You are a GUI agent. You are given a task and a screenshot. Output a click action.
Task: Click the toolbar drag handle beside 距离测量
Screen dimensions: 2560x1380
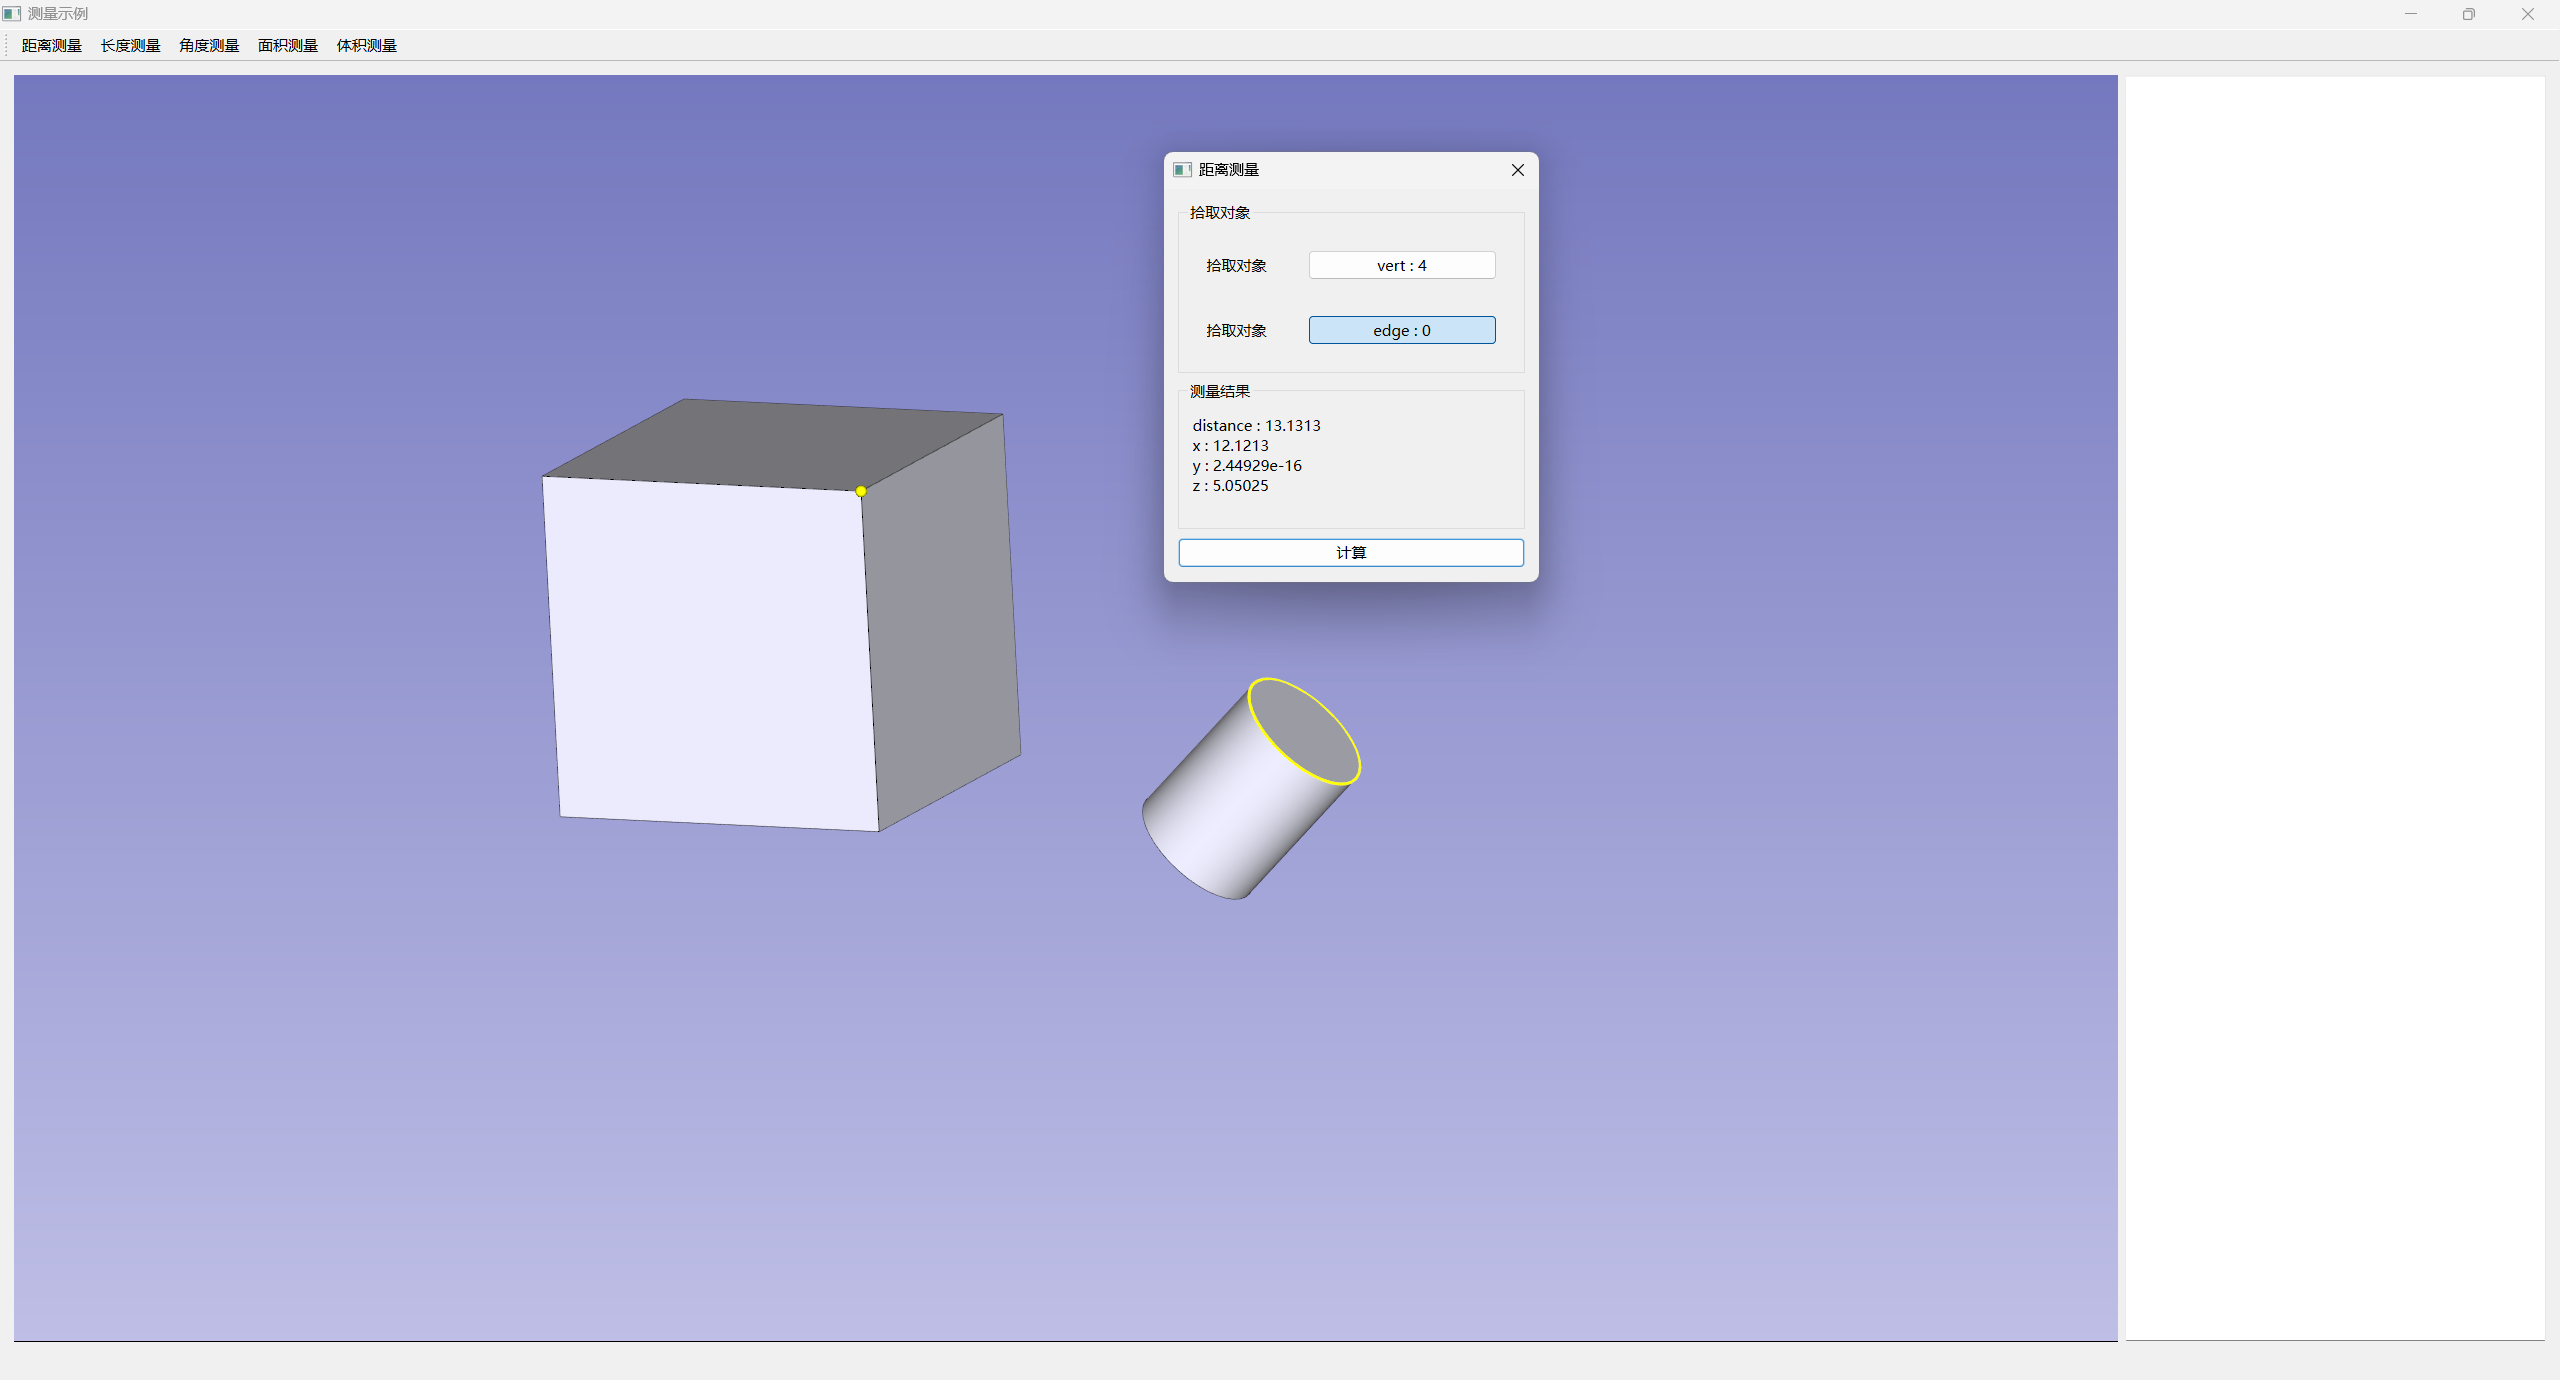tap(7, 46)
